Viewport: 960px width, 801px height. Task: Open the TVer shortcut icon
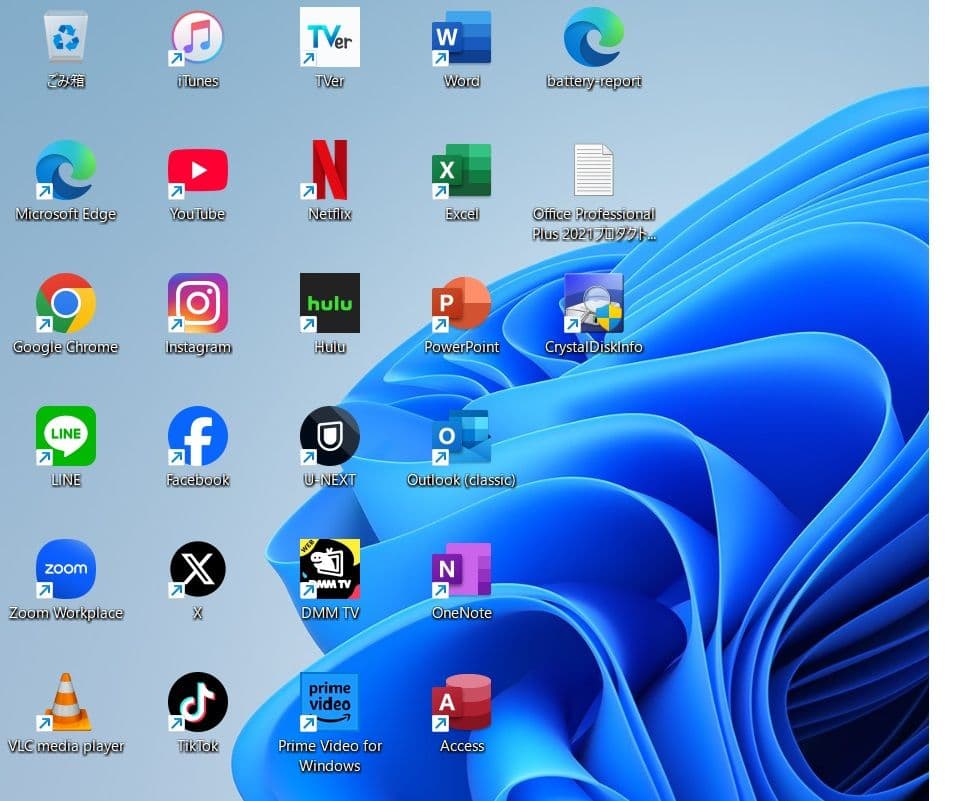[x=329, y=37]
